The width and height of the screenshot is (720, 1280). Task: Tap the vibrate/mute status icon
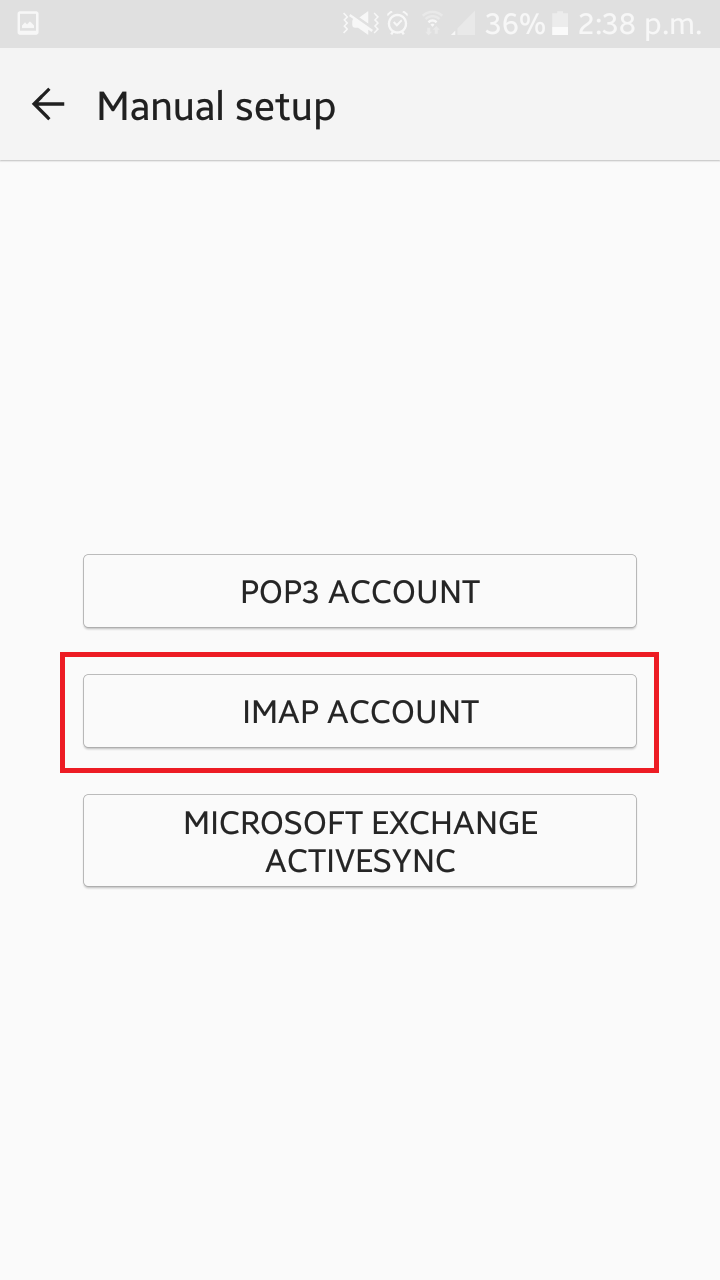[362, 23]
